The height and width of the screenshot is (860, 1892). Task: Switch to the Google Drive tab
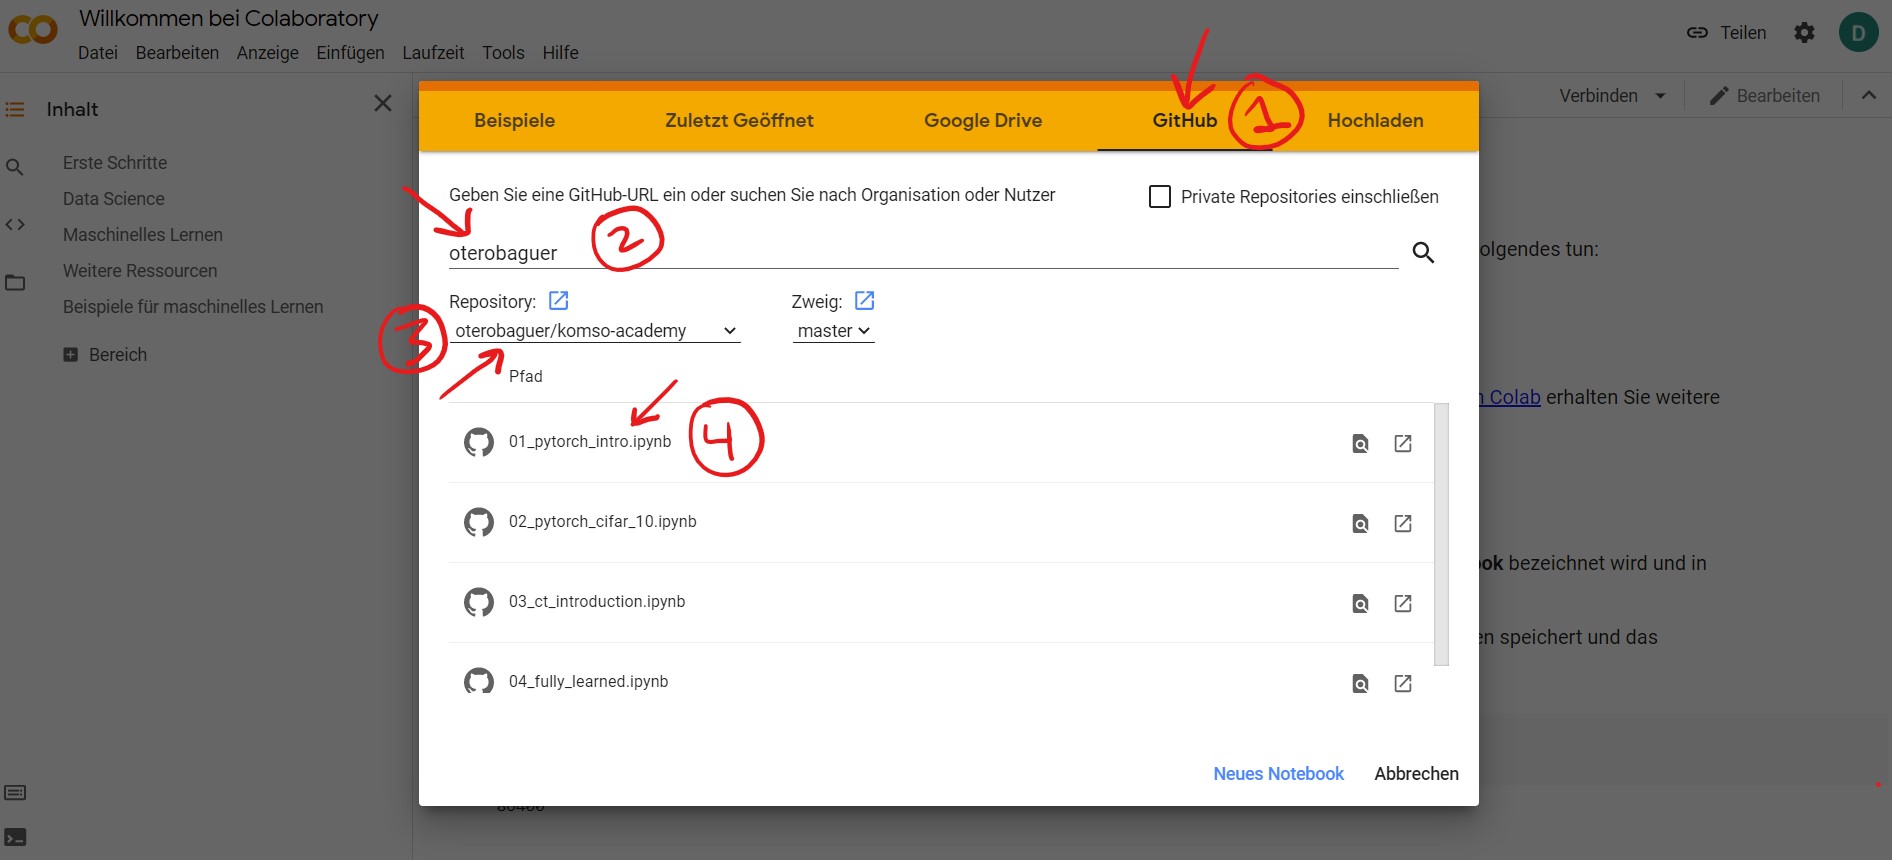983,120
